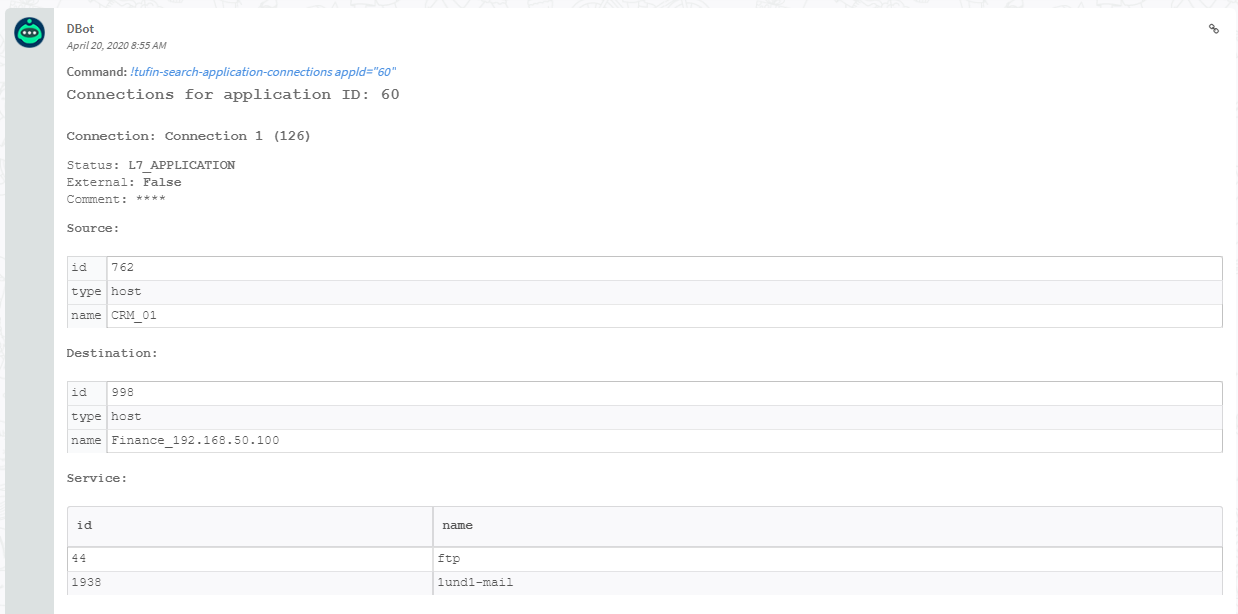Click the Connections for application ID heading
This screenshot has height=614, width=1238.
tap(233, 94)
